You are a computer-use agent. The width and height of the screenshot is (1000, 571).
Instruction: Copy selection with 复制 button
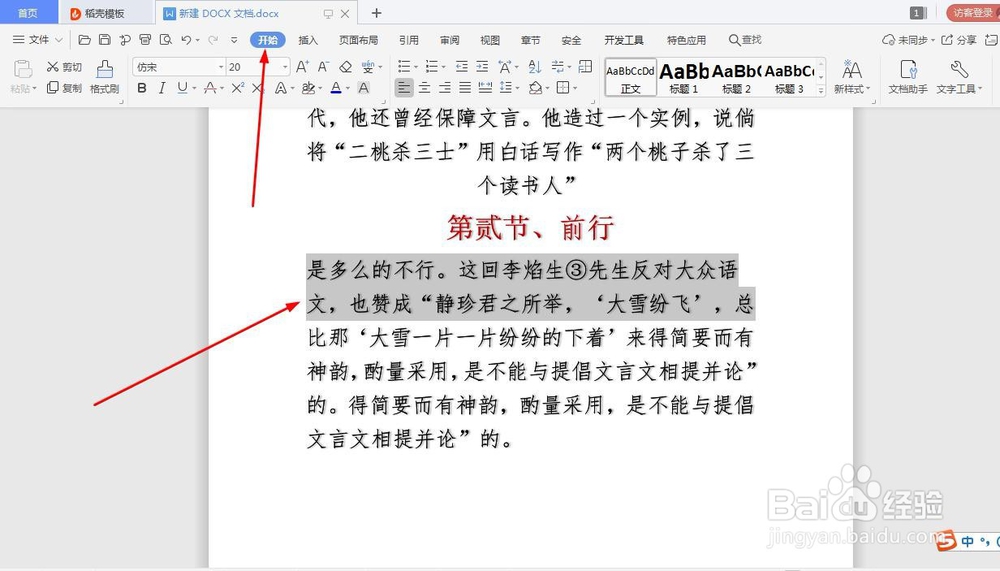(64, 88)
